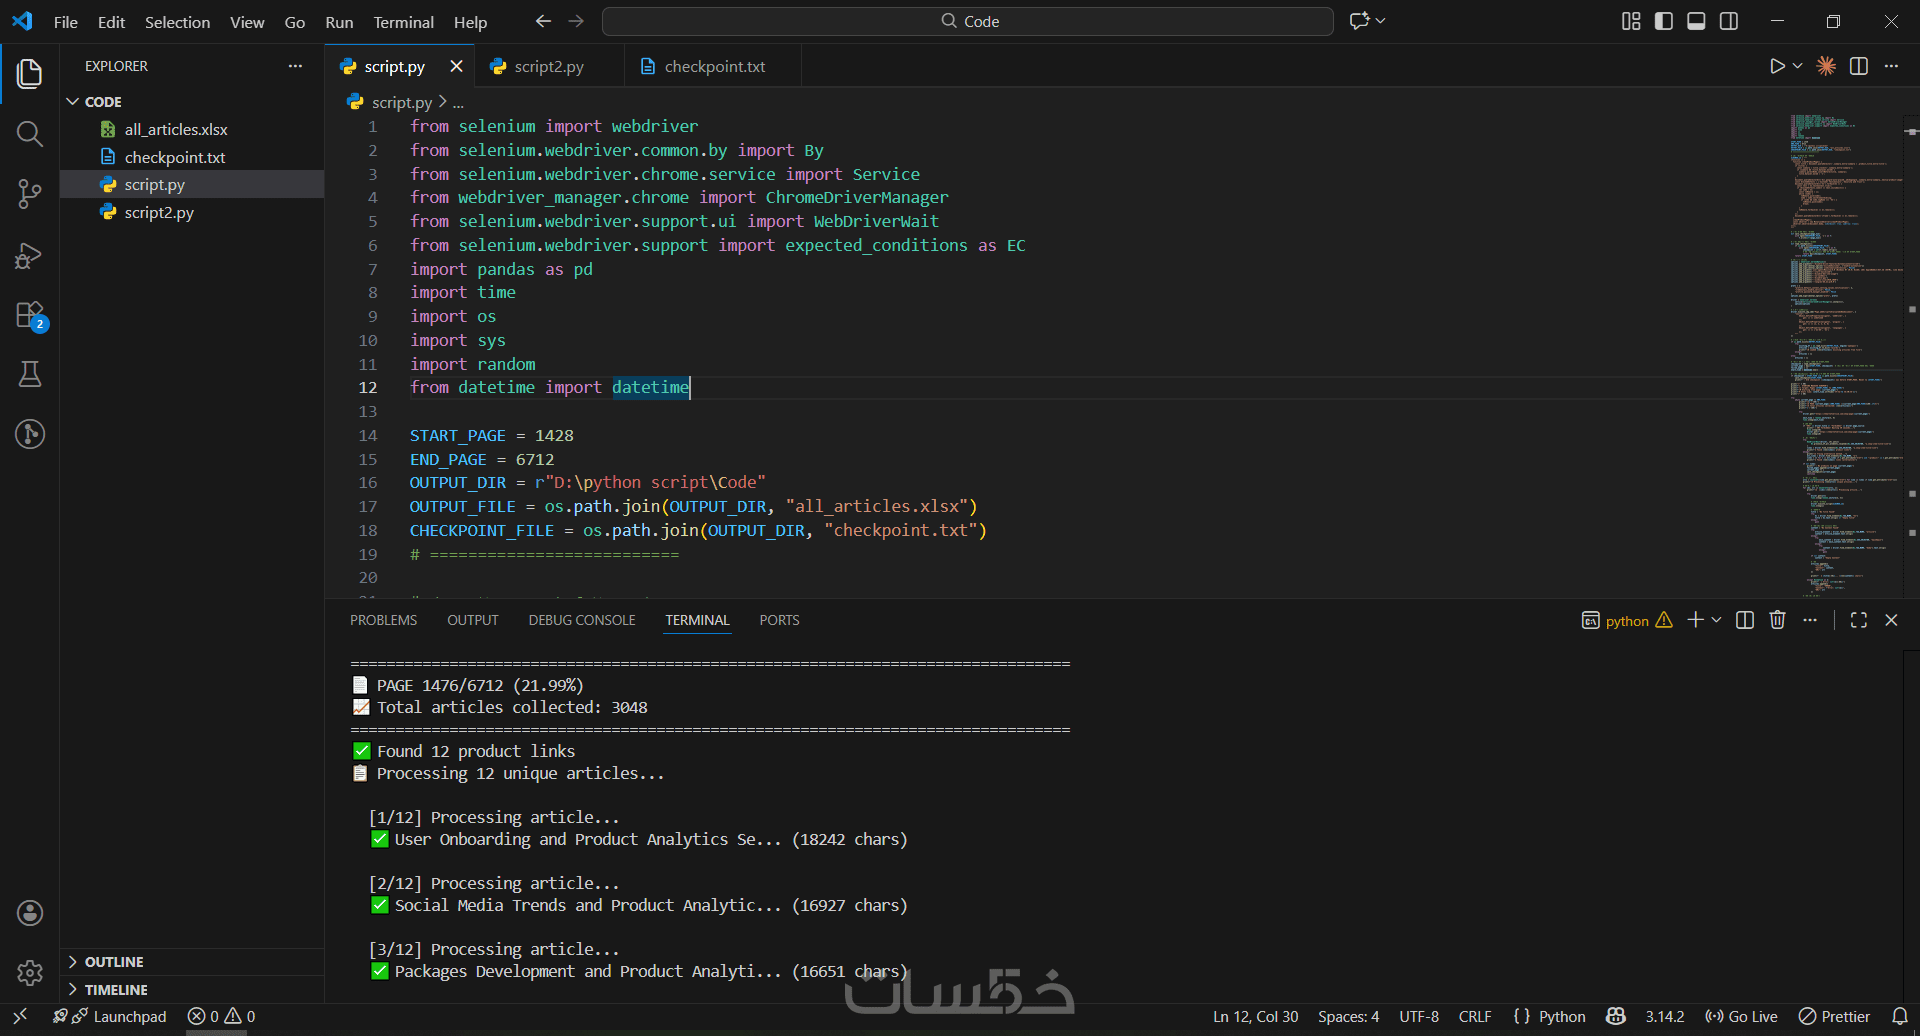
Task: Split the editor to the right
Action: point(1859,66)
